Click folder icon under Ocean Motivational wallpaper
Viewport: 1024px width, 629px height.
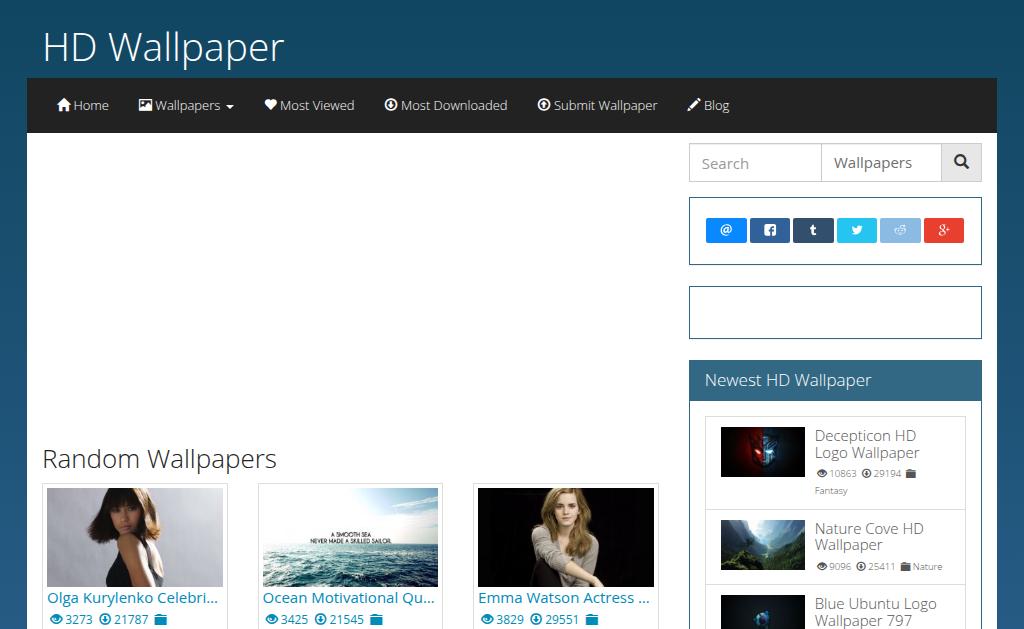point(376,619)
